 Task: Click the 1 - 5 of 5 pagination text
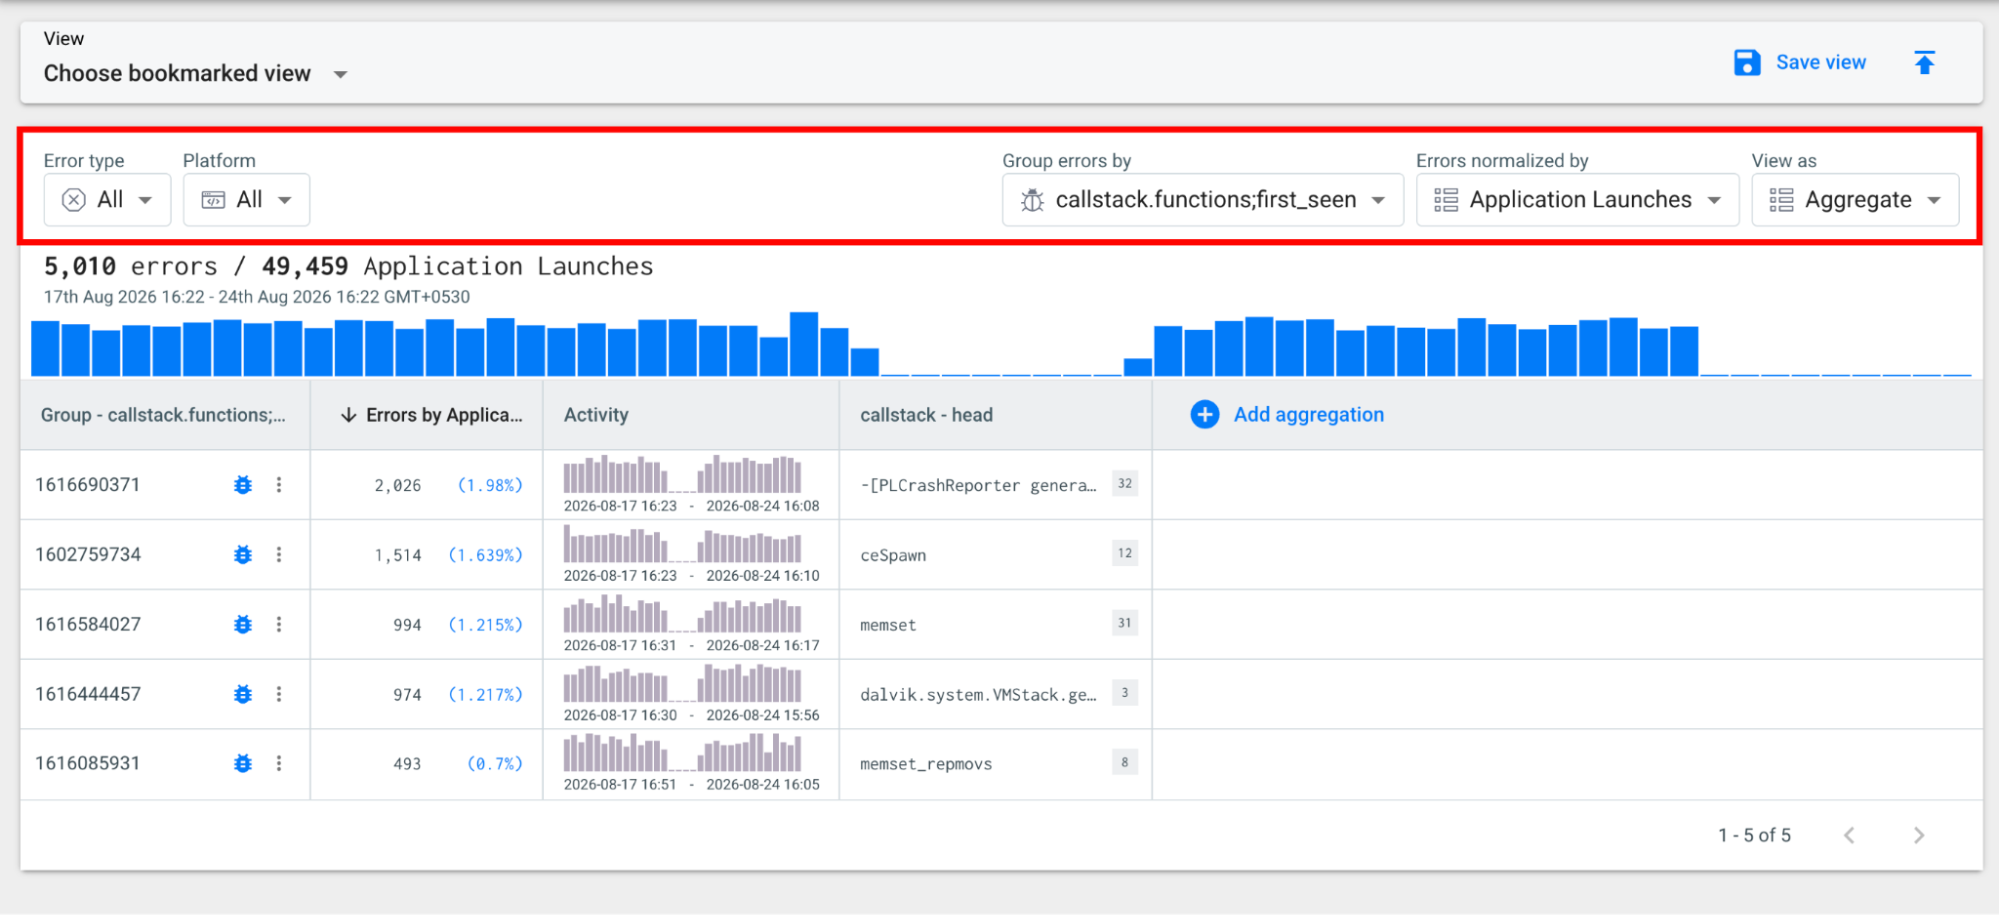pos(1755,835)
